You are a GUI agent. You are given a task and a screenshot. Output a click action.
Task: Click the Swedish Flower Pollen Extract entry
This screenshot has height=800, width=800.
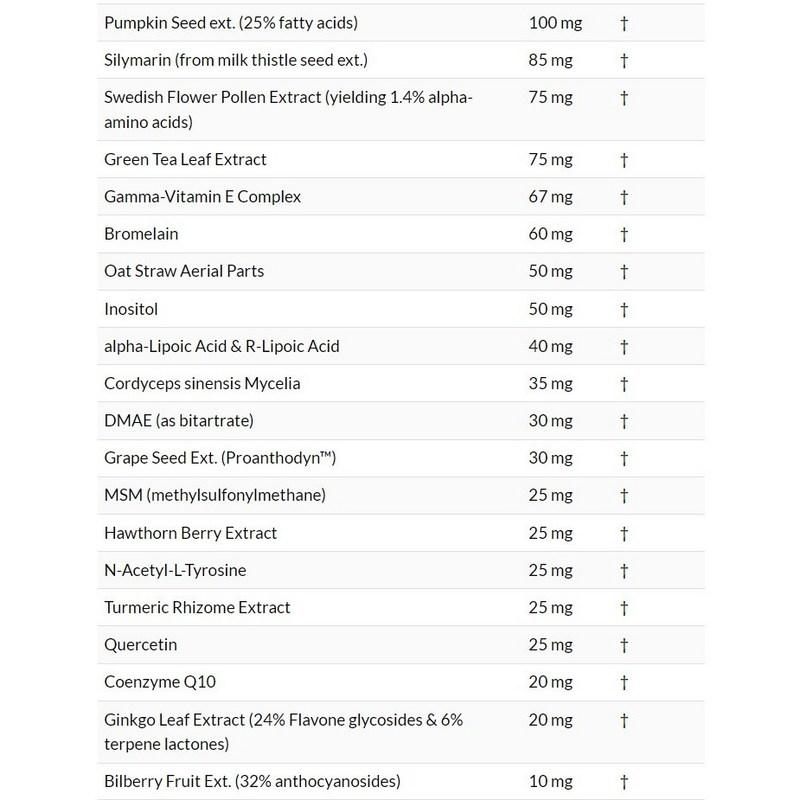[288, 110]
